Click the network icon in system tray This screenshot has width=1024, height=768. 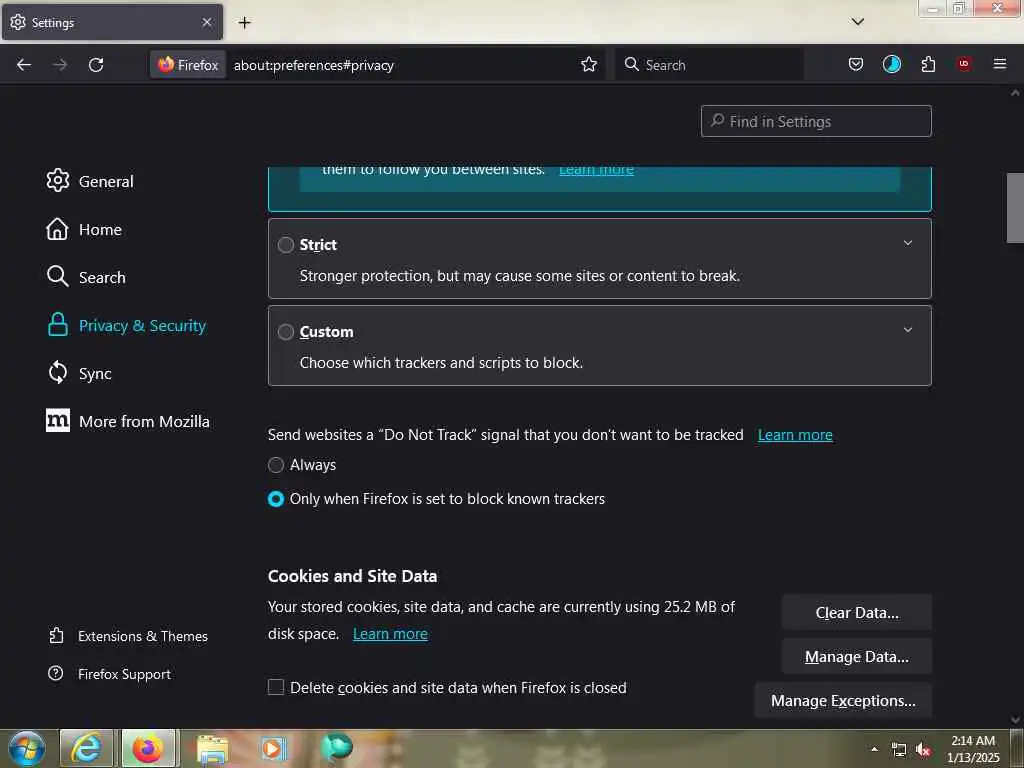(899, 750)
